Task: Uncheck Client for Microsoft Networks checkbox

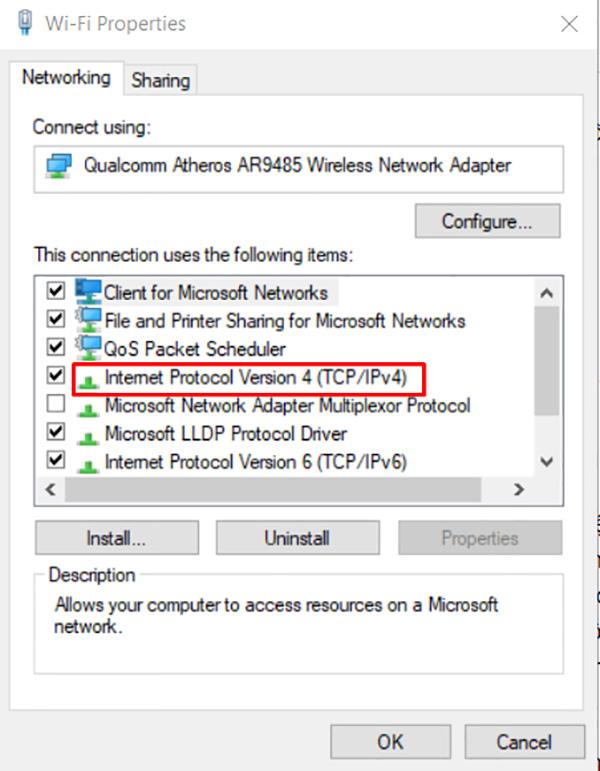Action: pos(56,292)
